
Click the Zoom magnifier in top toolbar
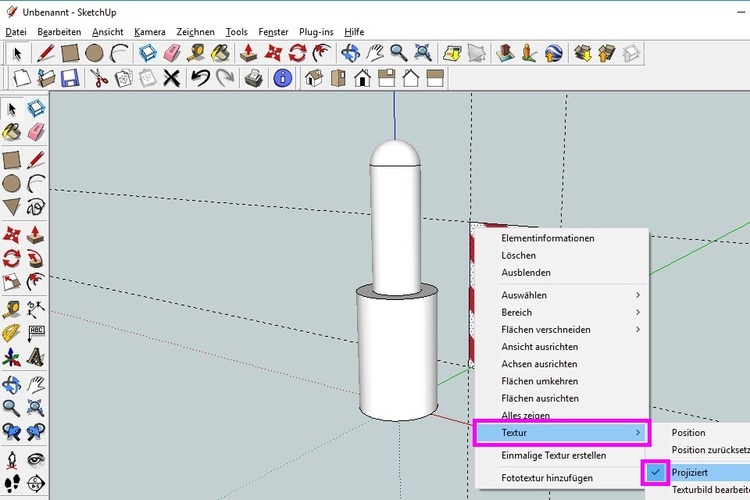[x=398, y=53]
